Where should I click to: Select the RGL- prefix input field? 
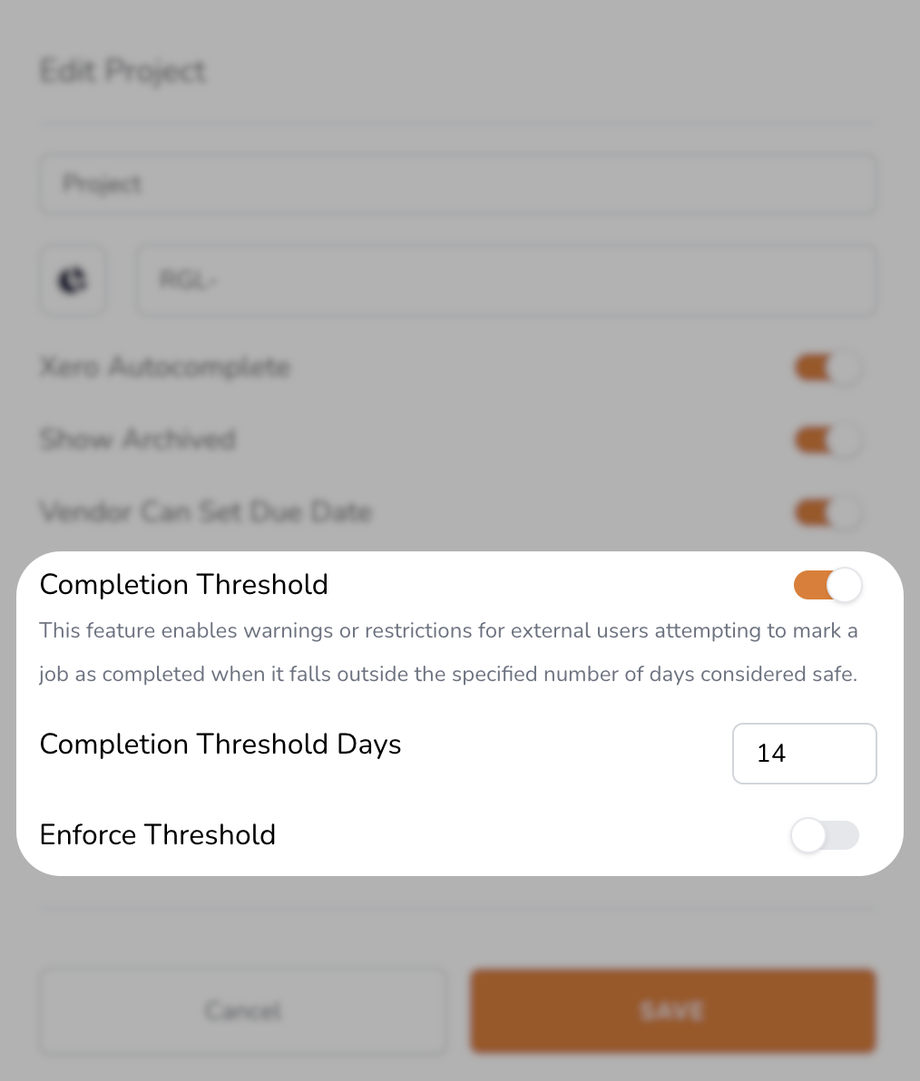(506, 280)
